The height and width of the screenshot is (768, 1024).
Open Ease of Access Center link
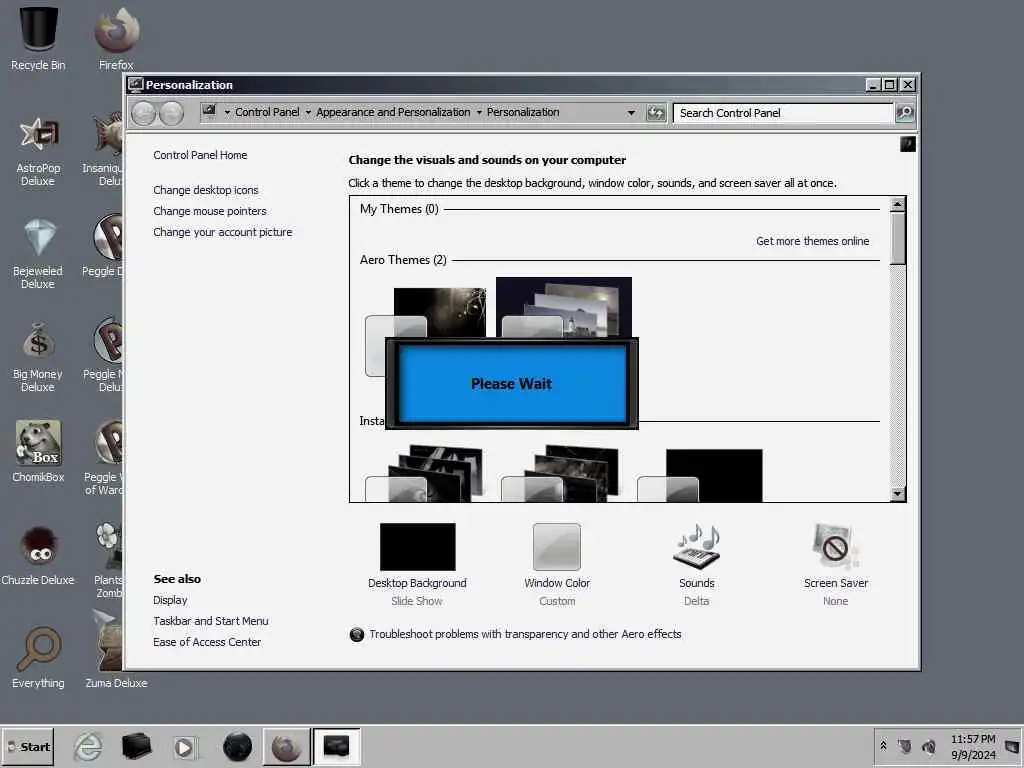[x=206, y=642]
